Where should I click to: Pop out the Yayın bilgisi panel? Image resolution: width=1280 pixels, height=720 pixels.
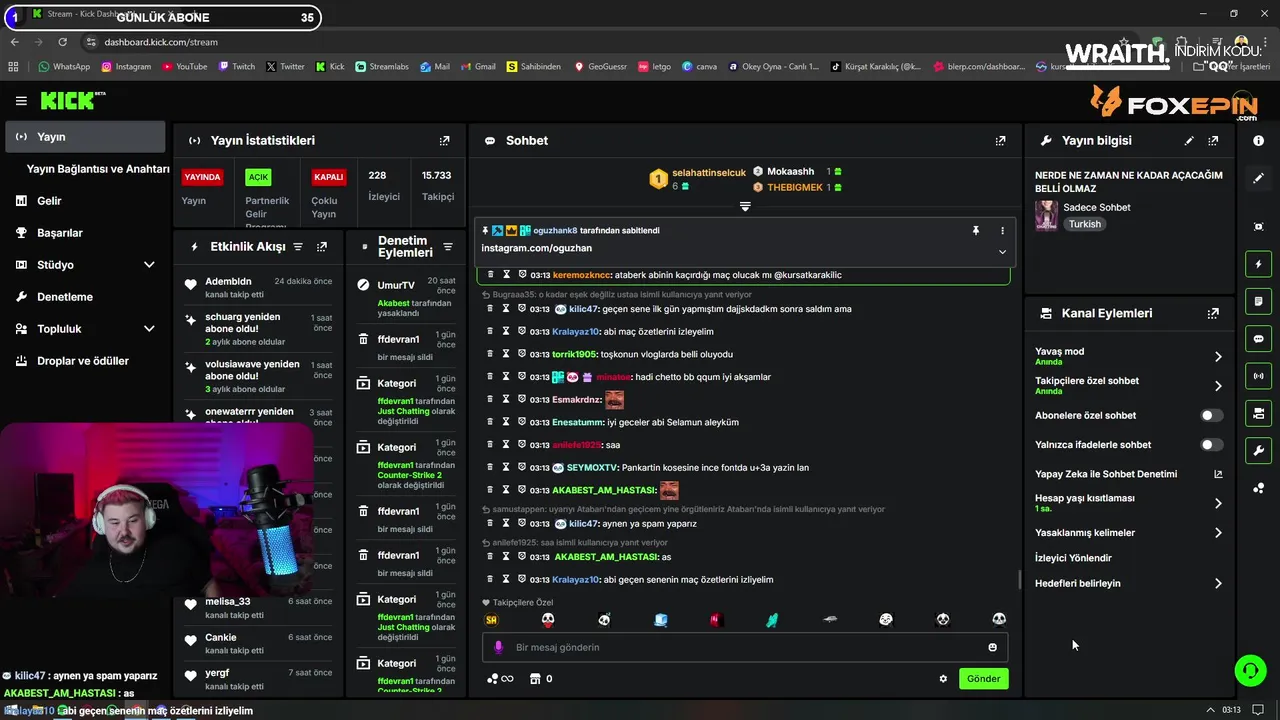tap(1213, 141)
